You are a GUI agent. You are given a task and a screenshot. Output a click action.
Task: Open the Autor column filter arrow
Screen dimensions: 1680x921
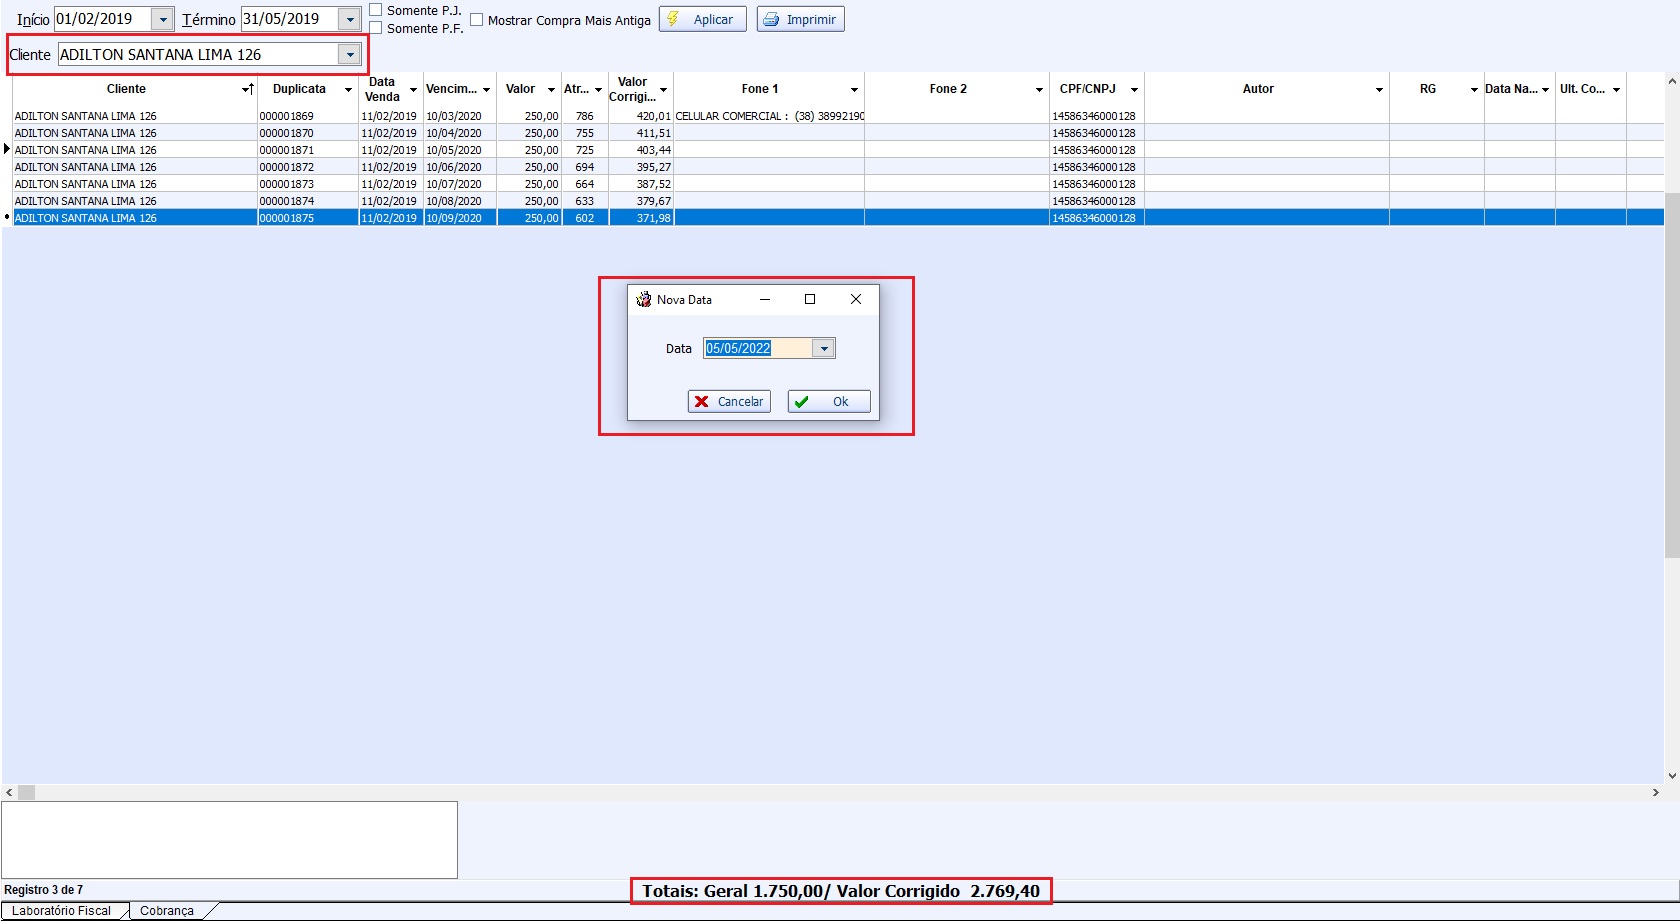click(1379, 90)
